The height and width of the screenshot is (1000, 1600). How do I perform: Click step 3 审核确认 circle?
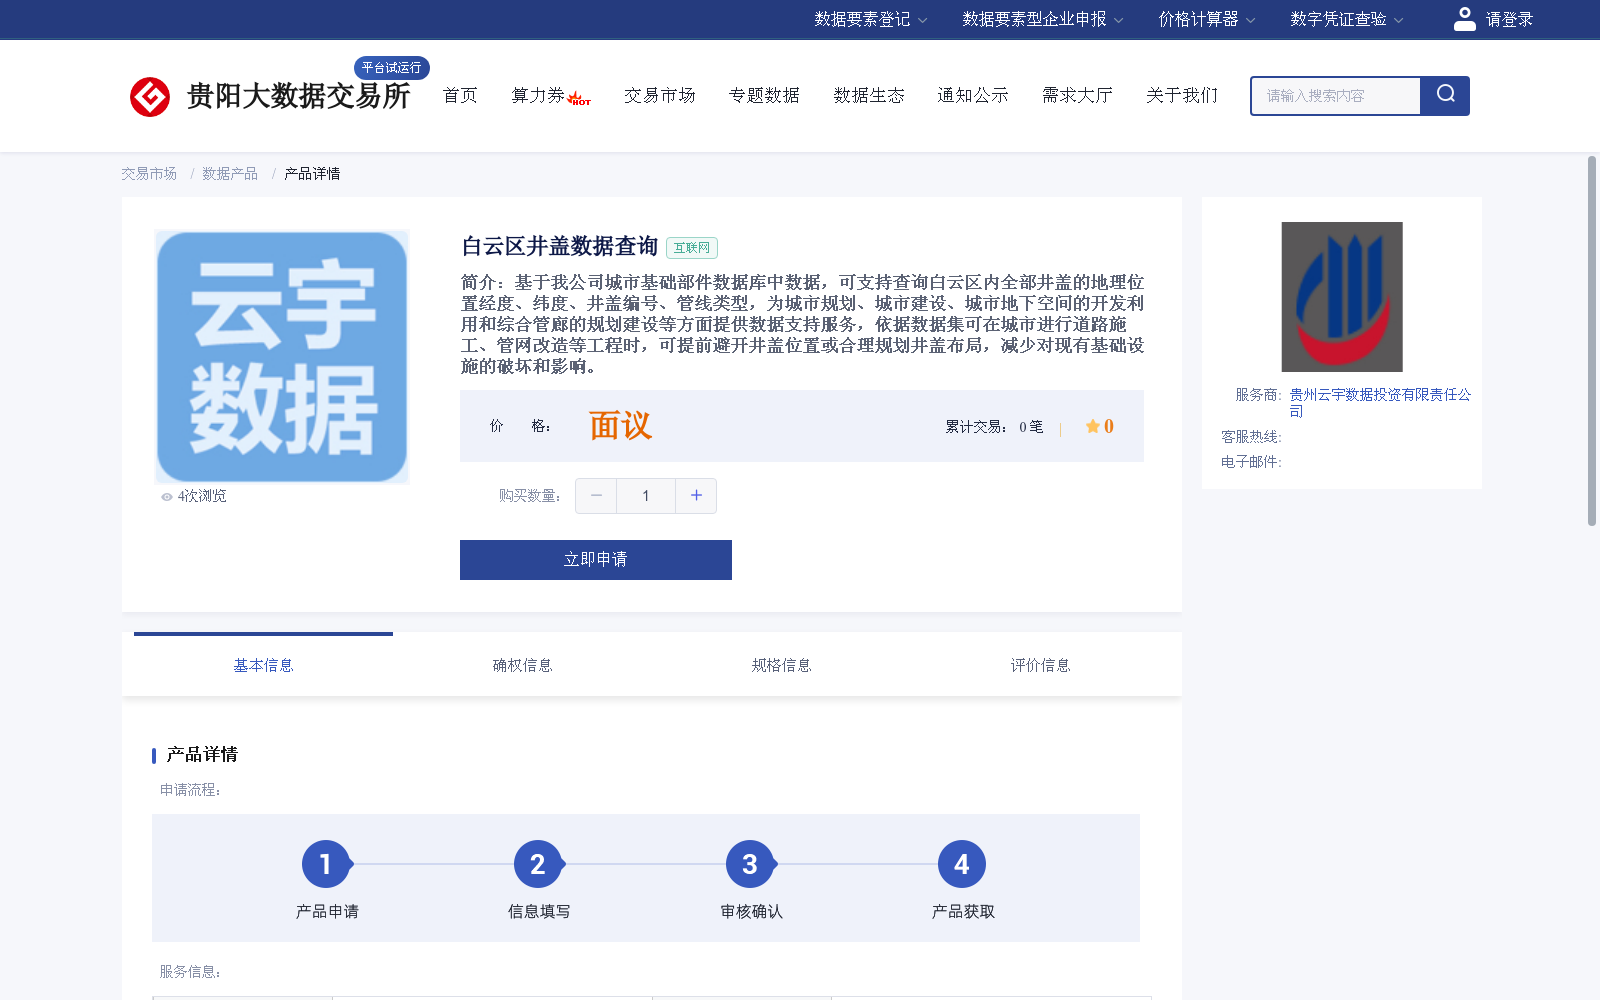pyautogui.click(x=750, y=864)
